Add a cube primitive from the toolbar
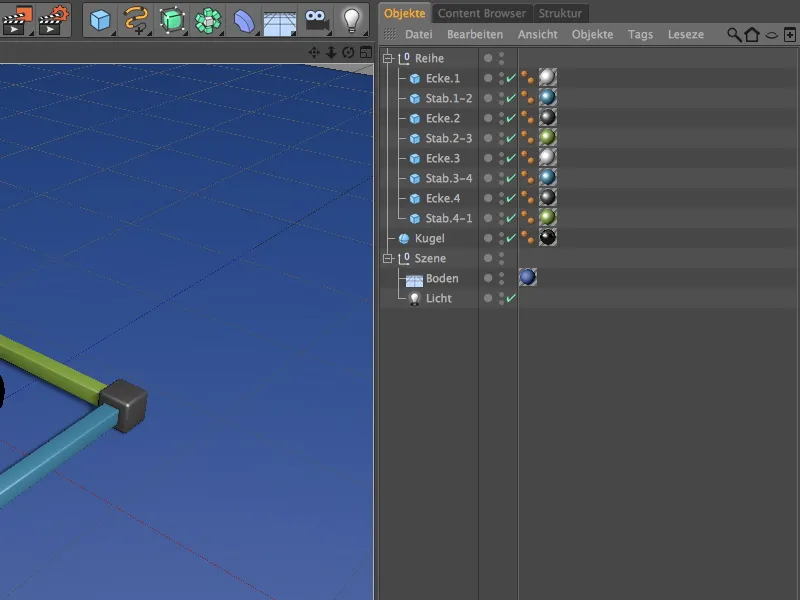 [100, 19]
